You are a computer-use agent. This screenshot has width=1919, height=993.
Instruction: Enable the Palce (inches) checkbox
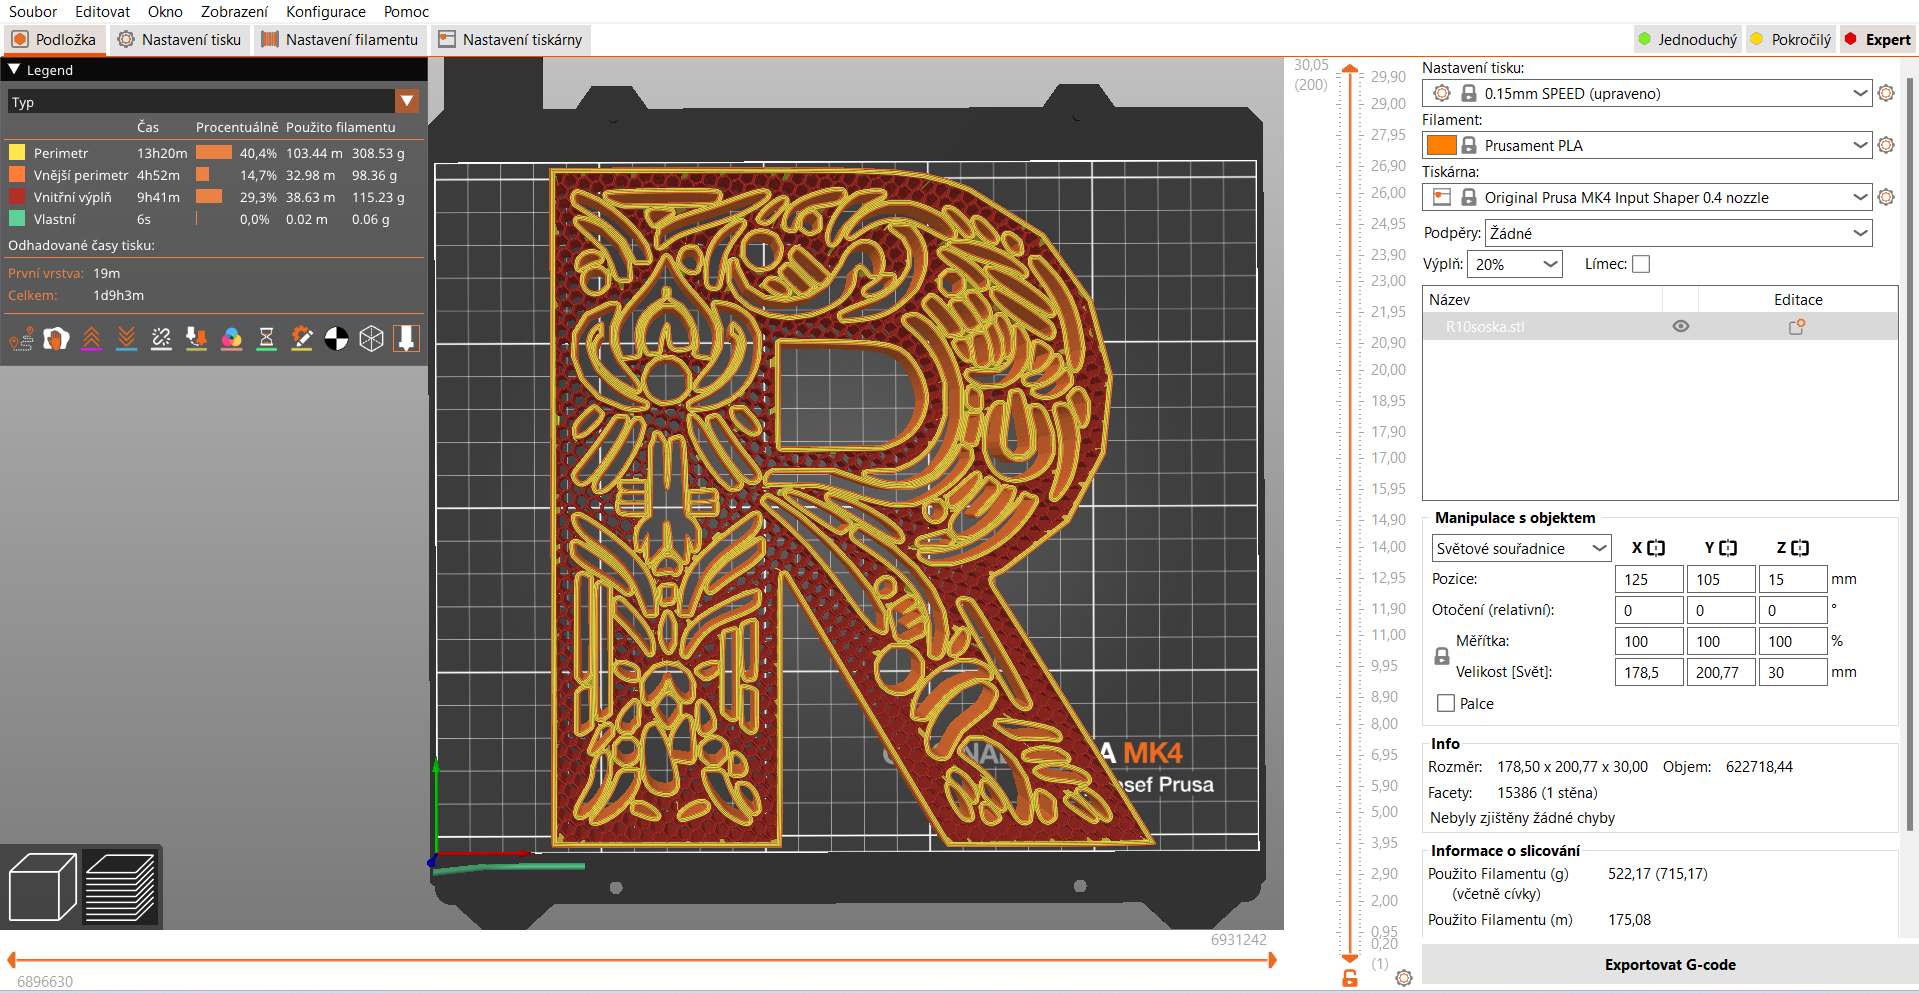tap(1446, 703)
